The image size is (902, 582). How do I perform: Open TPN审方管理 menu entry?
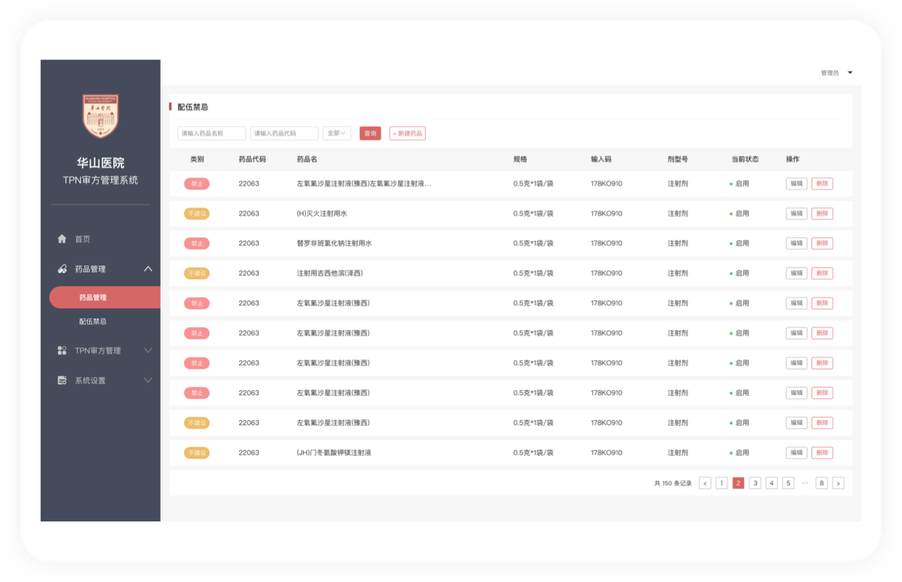click(98, 350)
